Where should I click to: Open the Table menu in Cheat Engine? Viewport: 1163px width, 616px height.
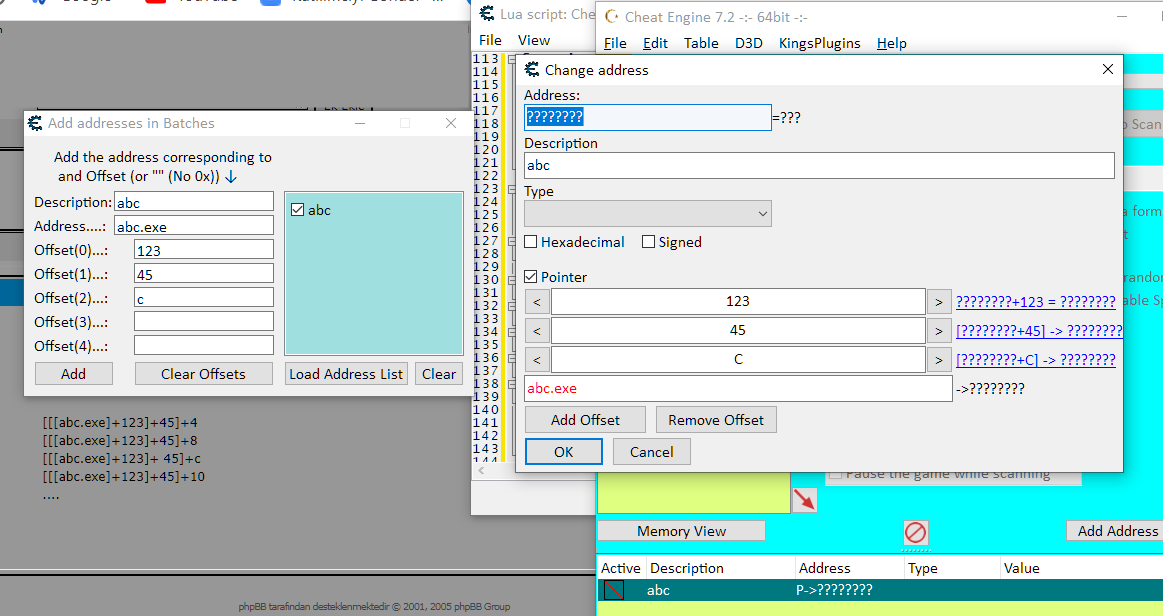(701, 43)
